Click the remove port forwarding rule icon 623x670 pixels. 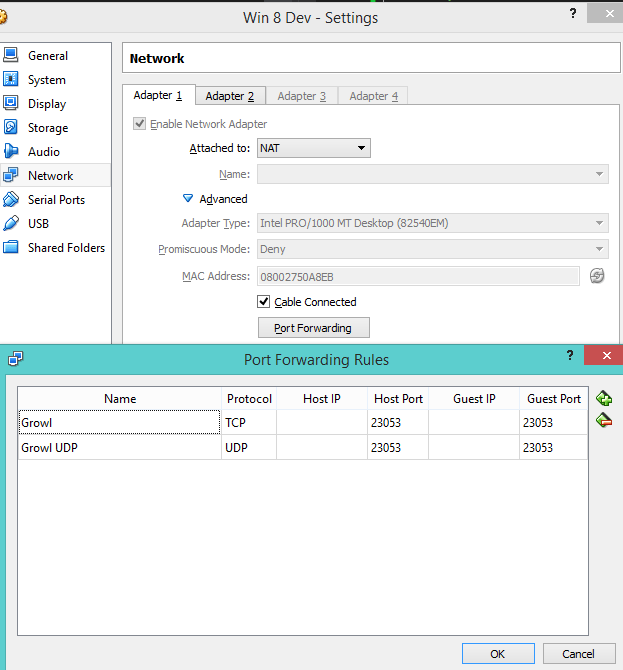point(603,421)
